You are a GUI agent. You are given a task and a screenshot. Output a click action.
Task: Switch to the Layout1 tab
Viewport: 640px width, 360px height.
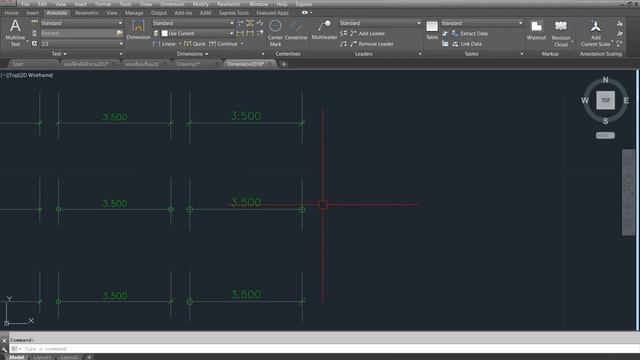coord(42,357)
